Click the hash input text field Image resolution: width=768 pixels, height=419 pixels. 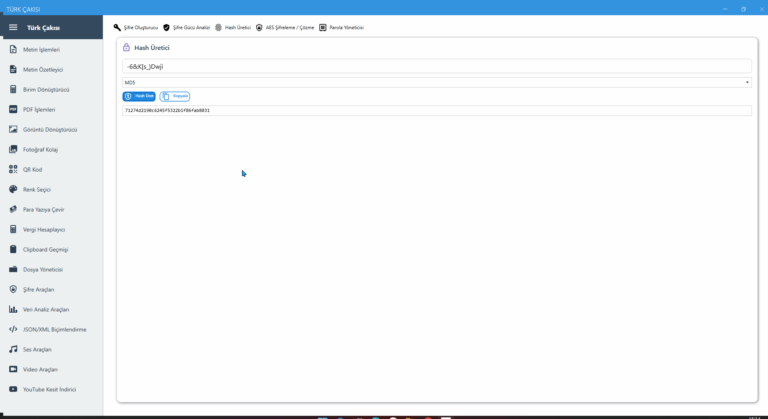[x=436, y=66]
